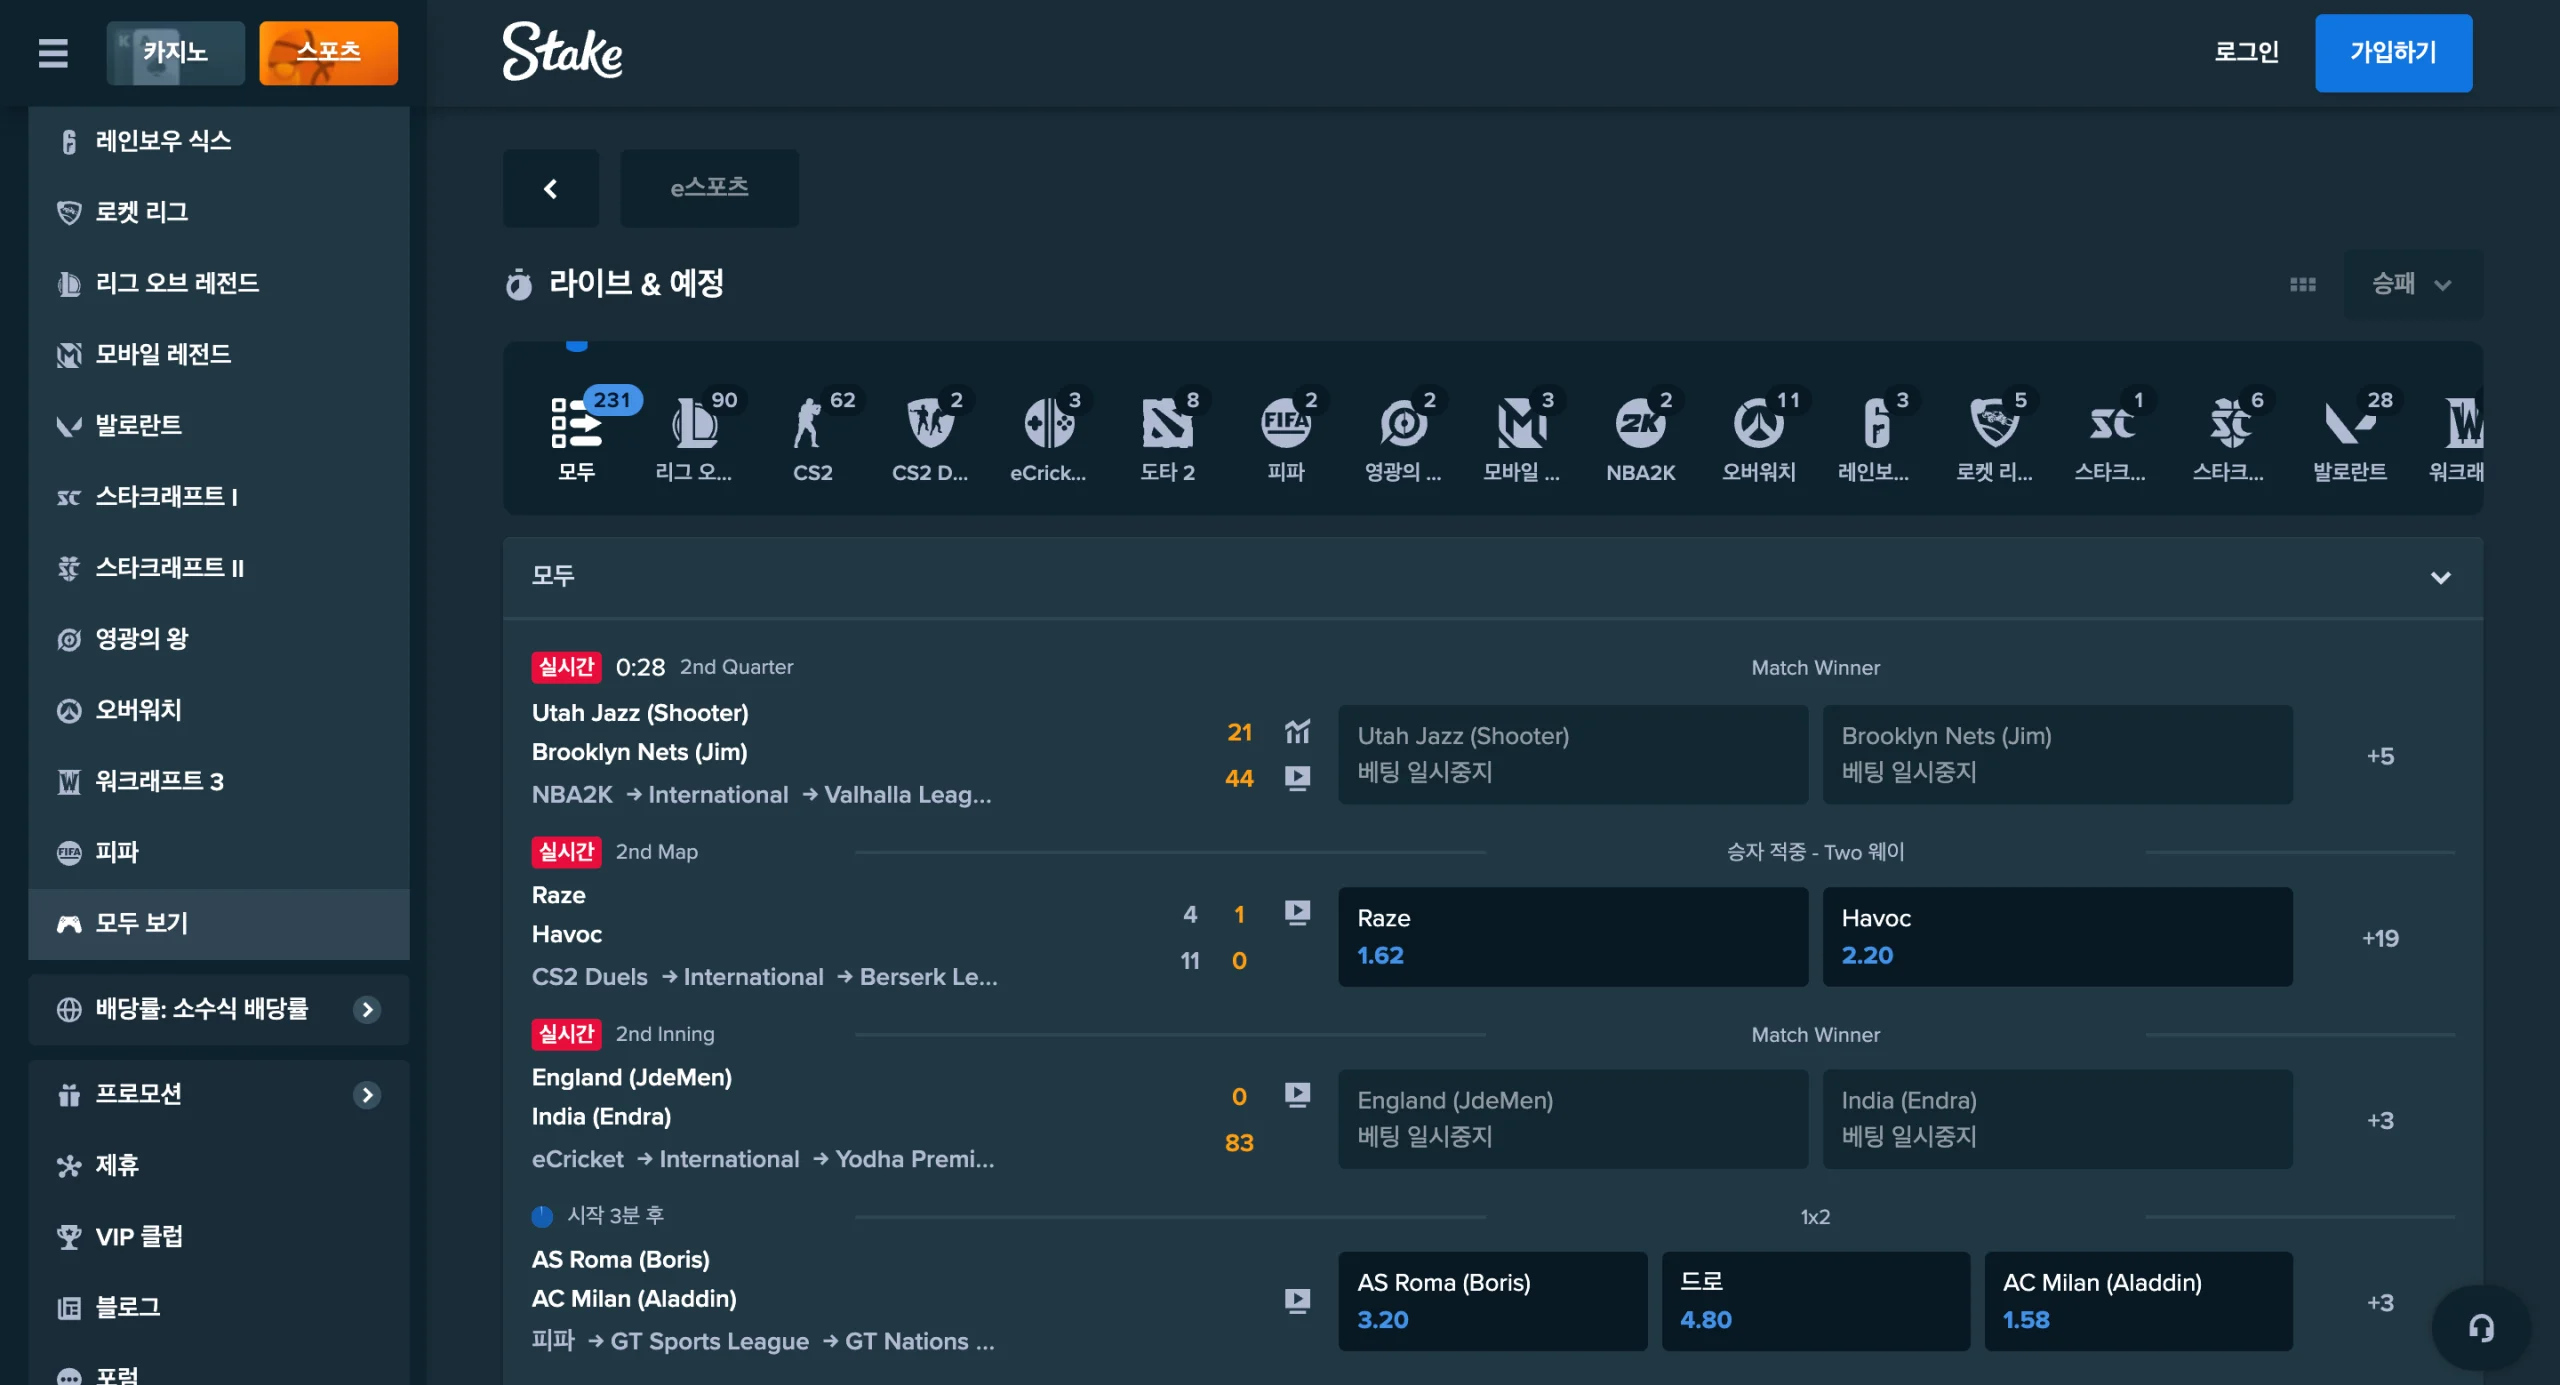Open live stream icon for AS Roma match

tap(1297, 1300)
